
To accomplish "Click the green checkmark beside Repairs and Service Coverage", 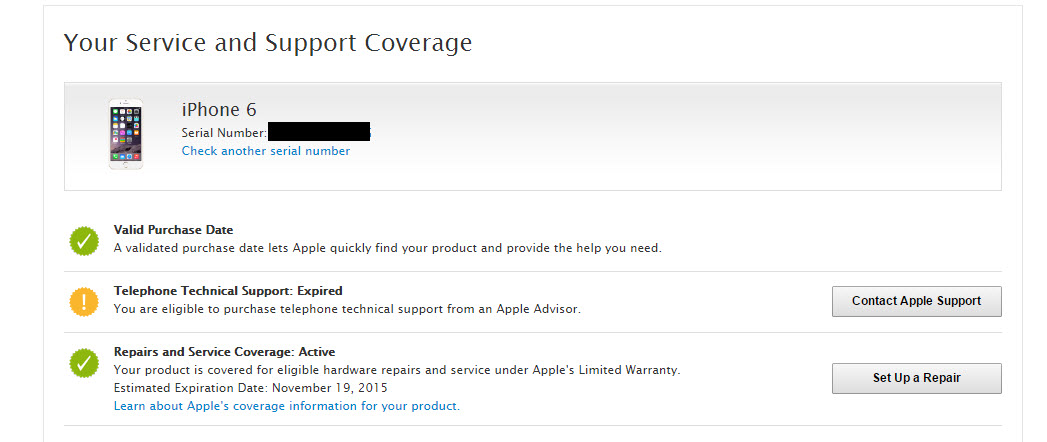I will click(84, 363).
